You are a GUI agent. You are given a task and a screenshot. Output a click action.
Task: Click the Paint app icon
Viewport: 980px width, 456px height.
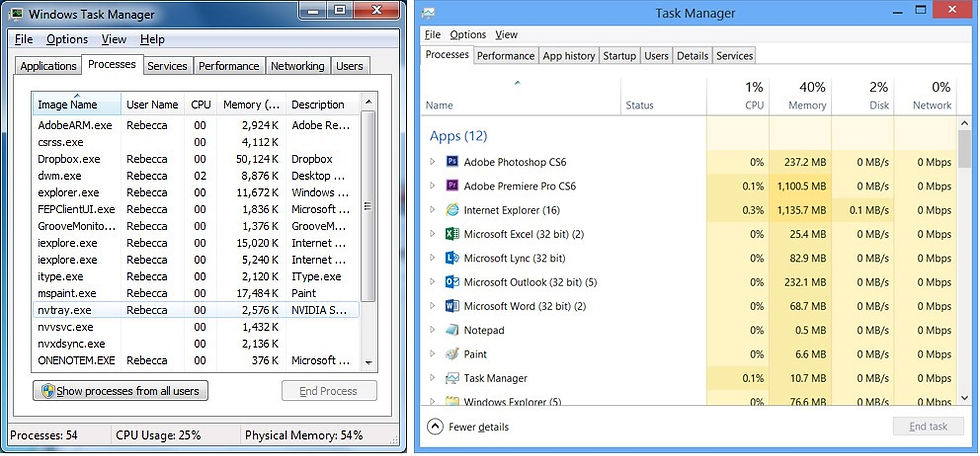pyautogui.click(x=453, y=354)
